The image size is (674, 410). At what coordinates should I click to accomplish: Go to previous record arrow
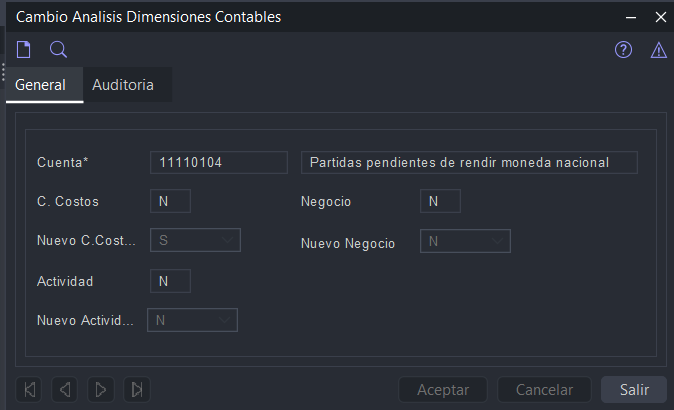(x=65, y=389)
